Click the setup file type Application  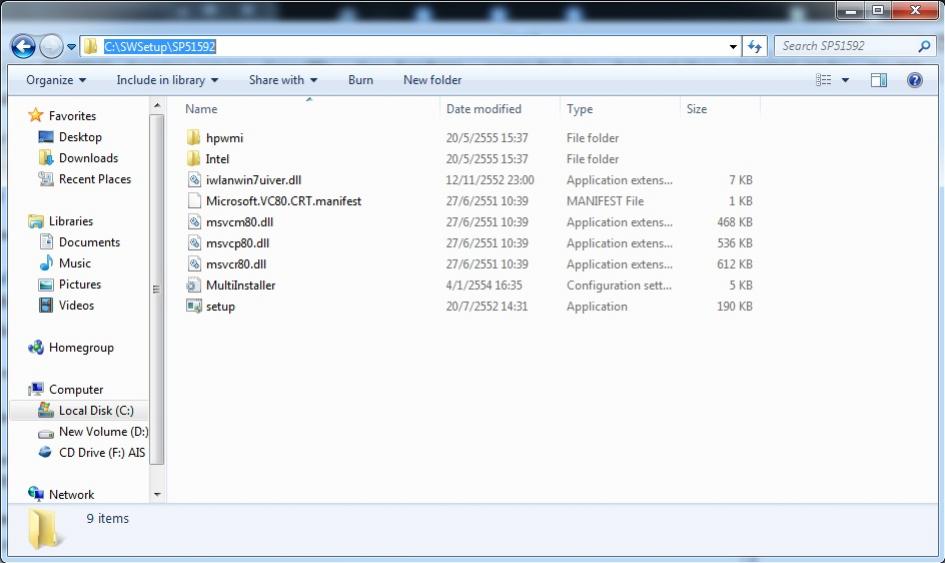(597, 307)
